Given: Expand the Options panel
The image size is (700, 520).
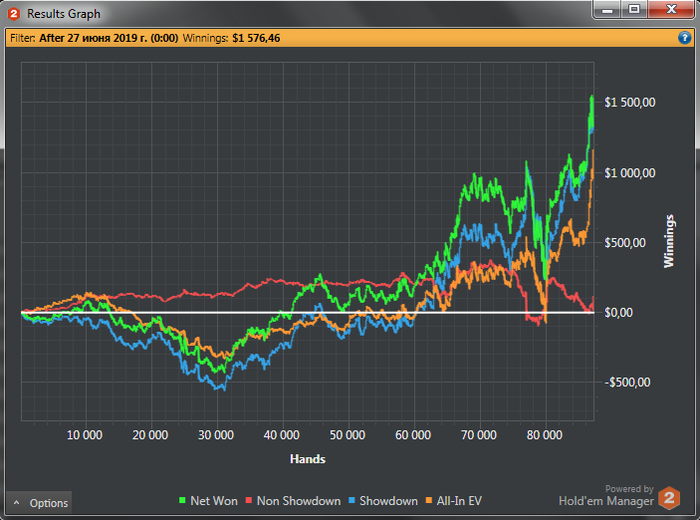Looking at the screenshot, I should (39, 503).
